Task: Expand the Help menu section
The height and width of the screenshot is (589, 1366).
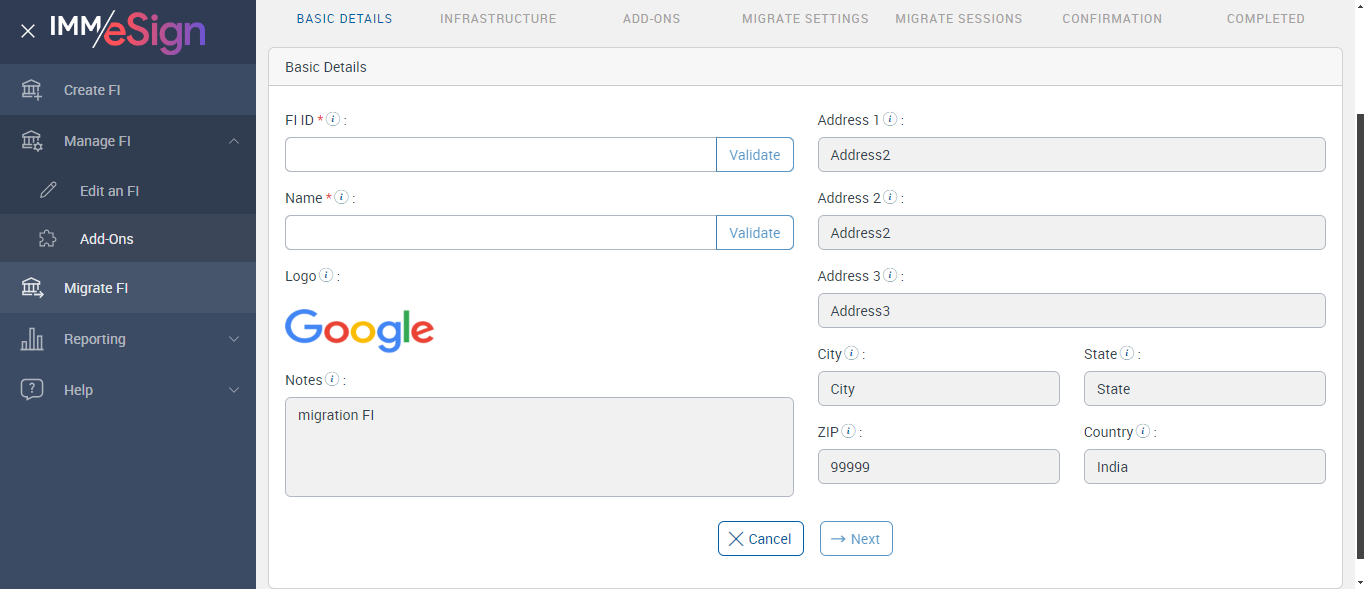Action: 234,390
